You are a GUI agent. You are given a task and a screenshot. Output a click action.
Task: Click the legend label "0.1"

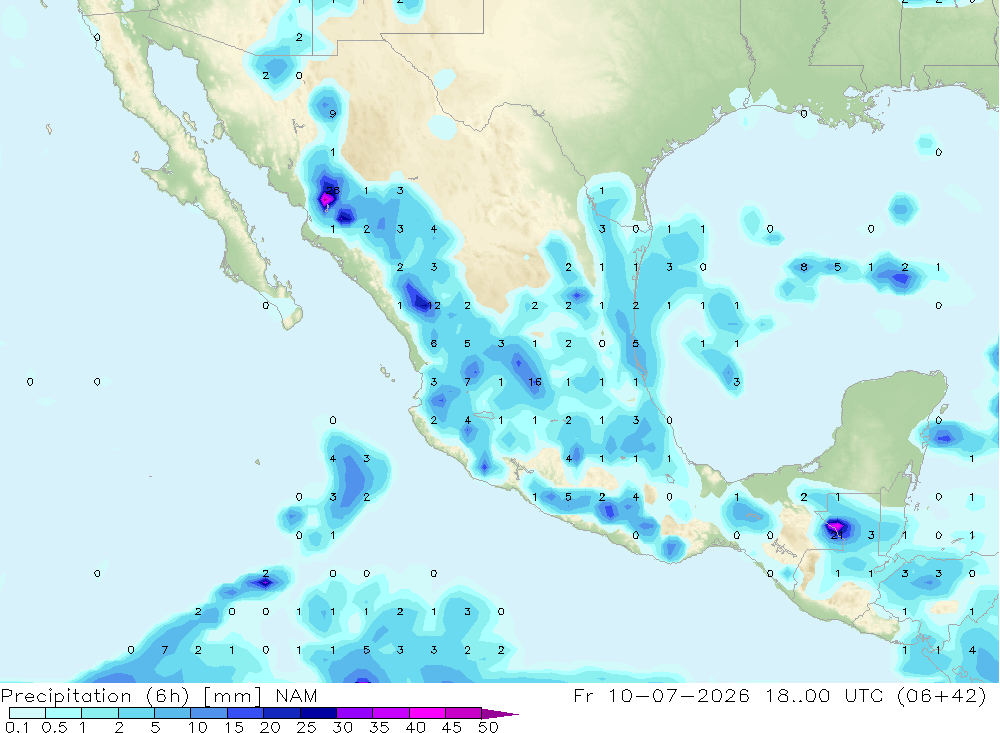(17, 727)
